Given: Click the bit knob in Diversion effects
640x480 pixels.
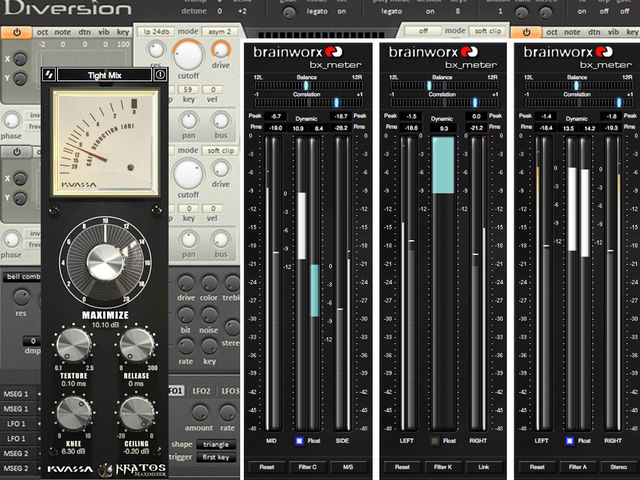Looking at the screenshot, I should (x=186, y=315).
